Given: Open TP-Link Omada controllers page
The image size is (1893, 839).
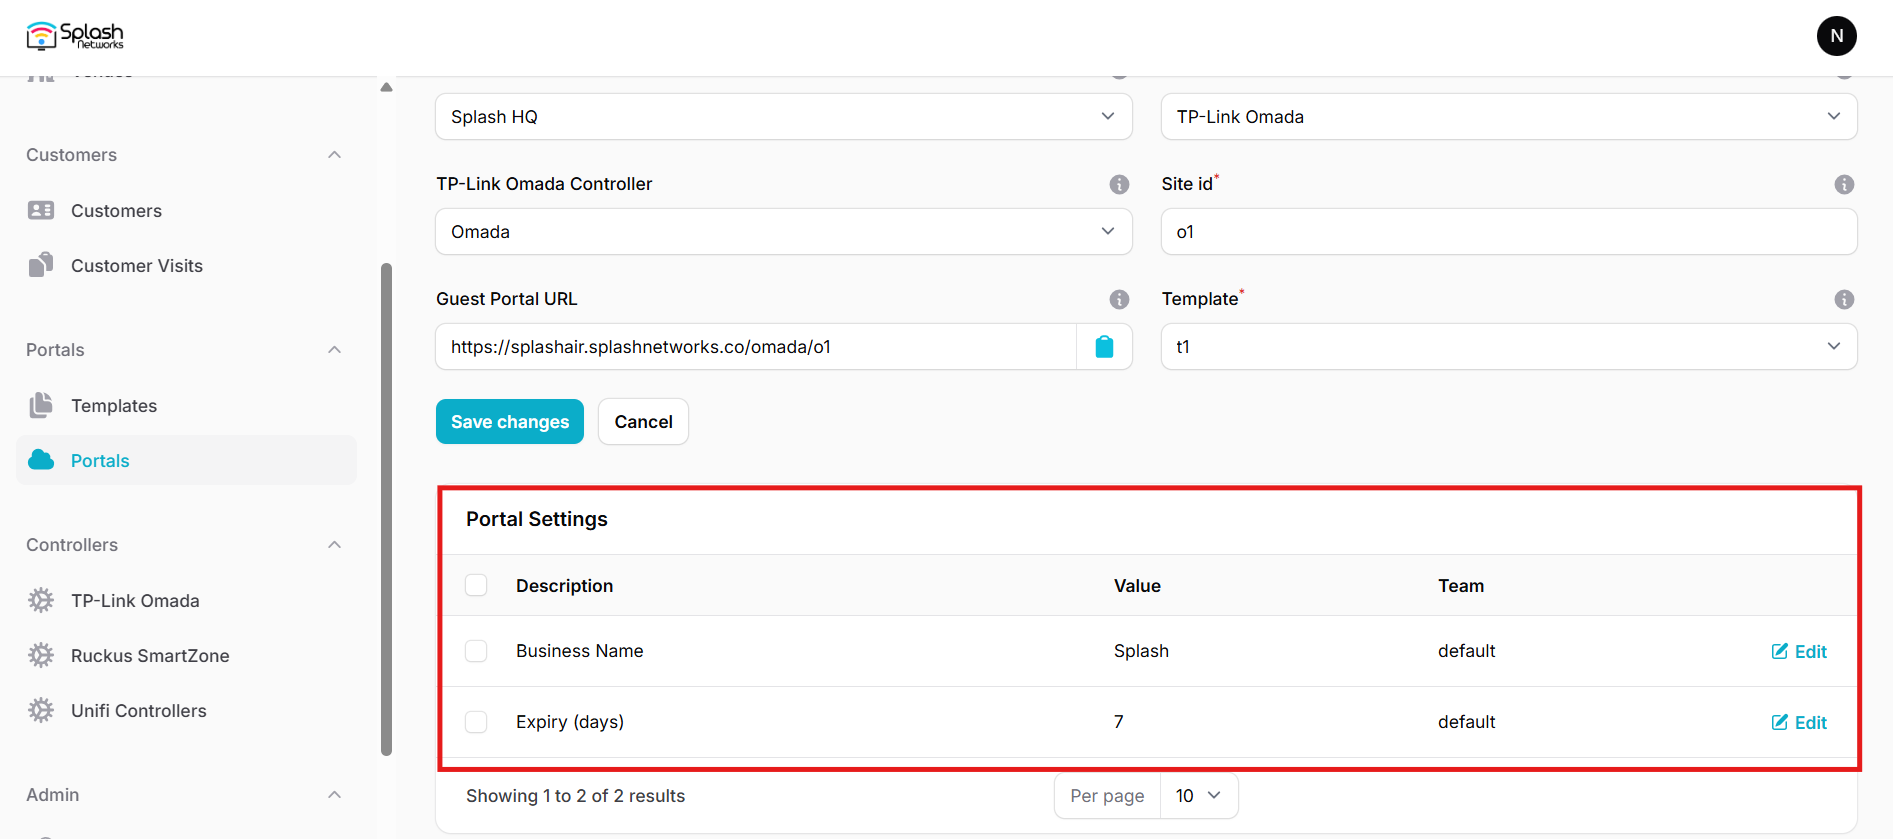Looking at the screenshot, I should pos(186,600).
